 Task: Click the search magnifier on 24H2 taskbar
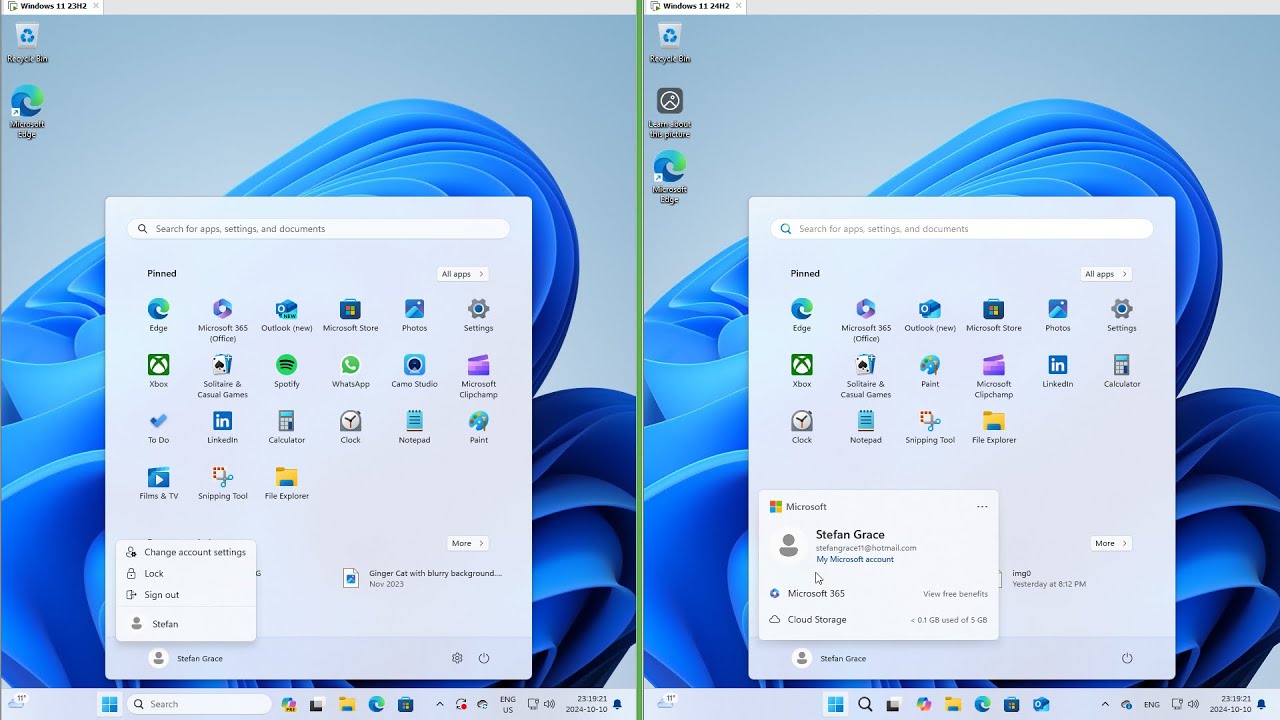(x=865, y=704)
